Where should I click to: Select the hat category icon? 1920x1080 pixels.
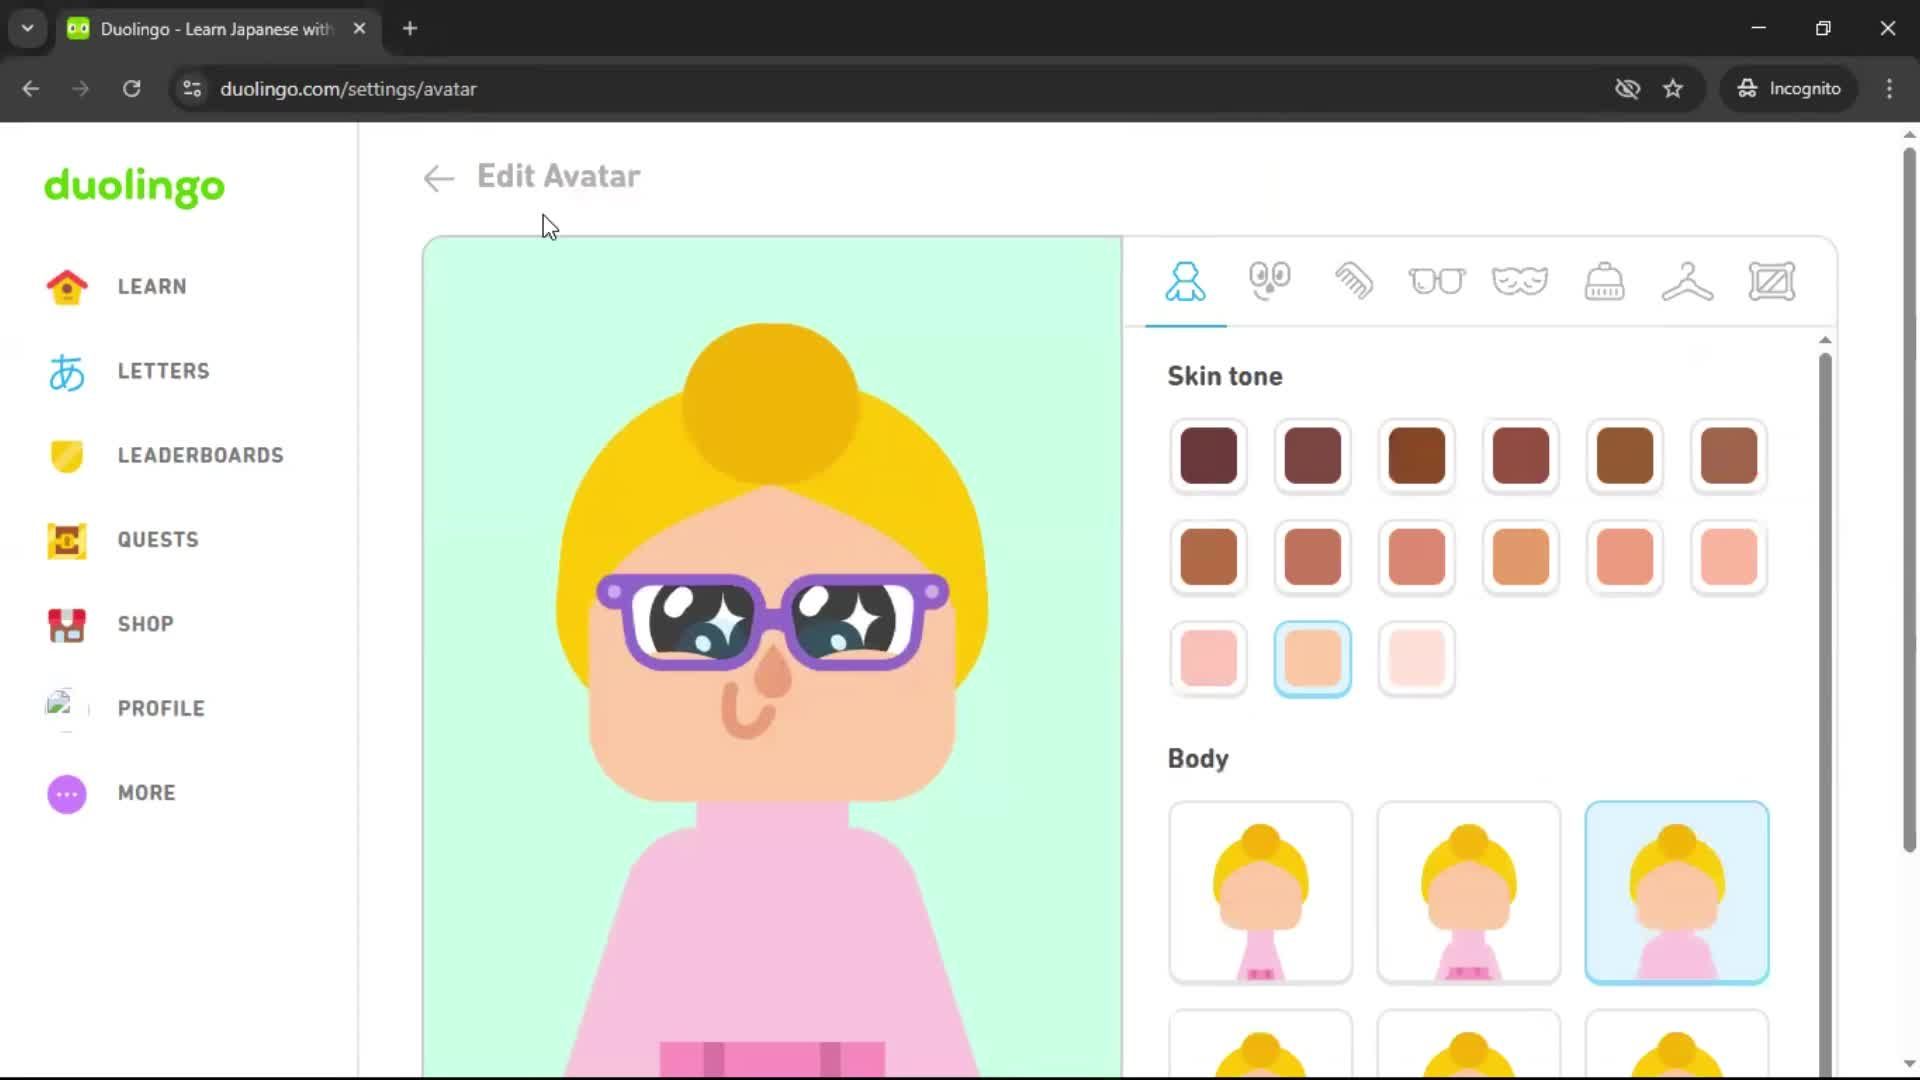tap(1604, 281)
